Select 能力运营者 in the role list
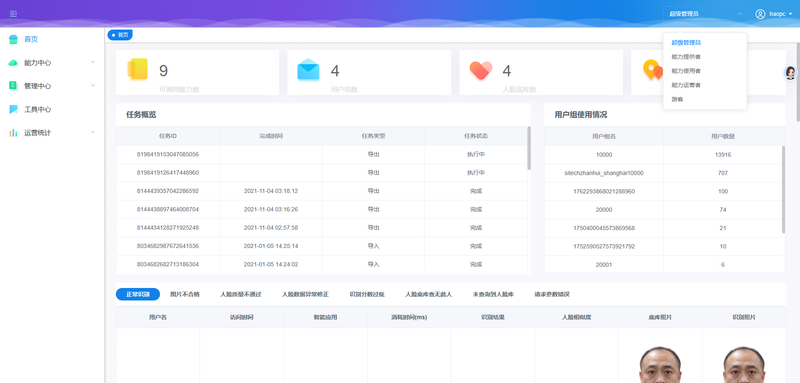The height and width of the screenshot is (383, 800). point(686,85)
